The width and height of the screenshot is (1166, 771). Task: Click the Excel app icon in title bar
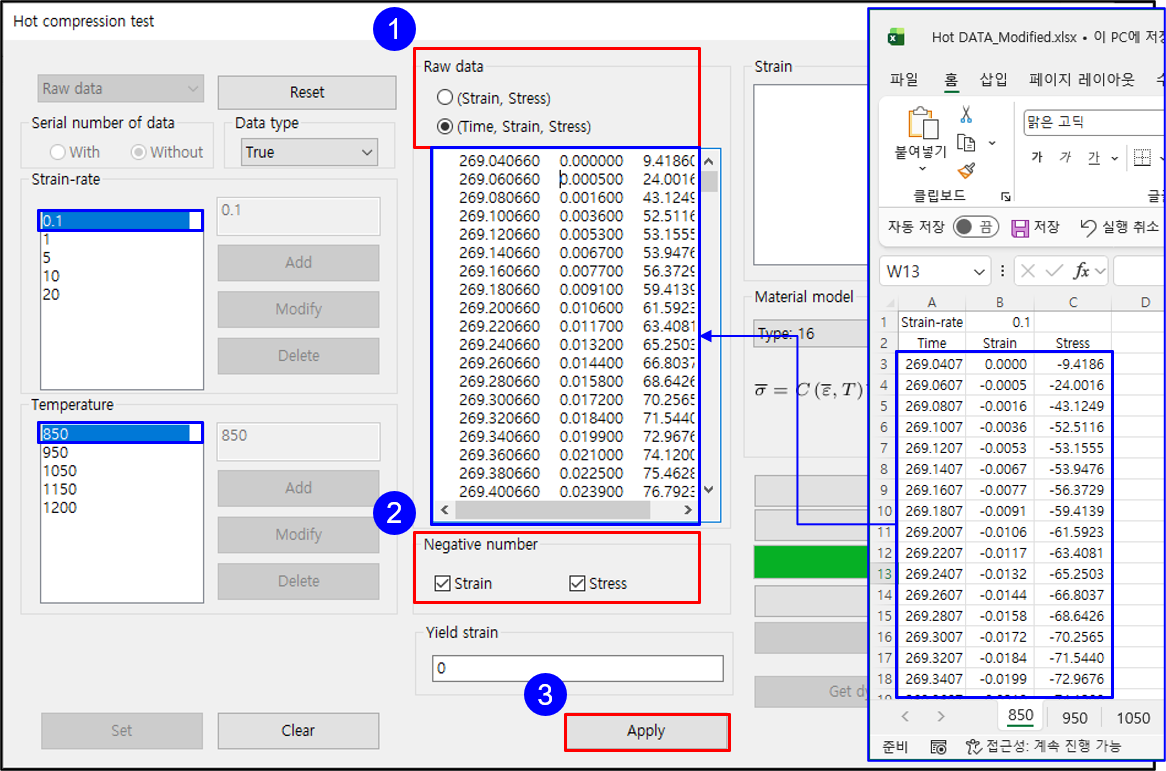pyautogui.click(x=896, y=36)
